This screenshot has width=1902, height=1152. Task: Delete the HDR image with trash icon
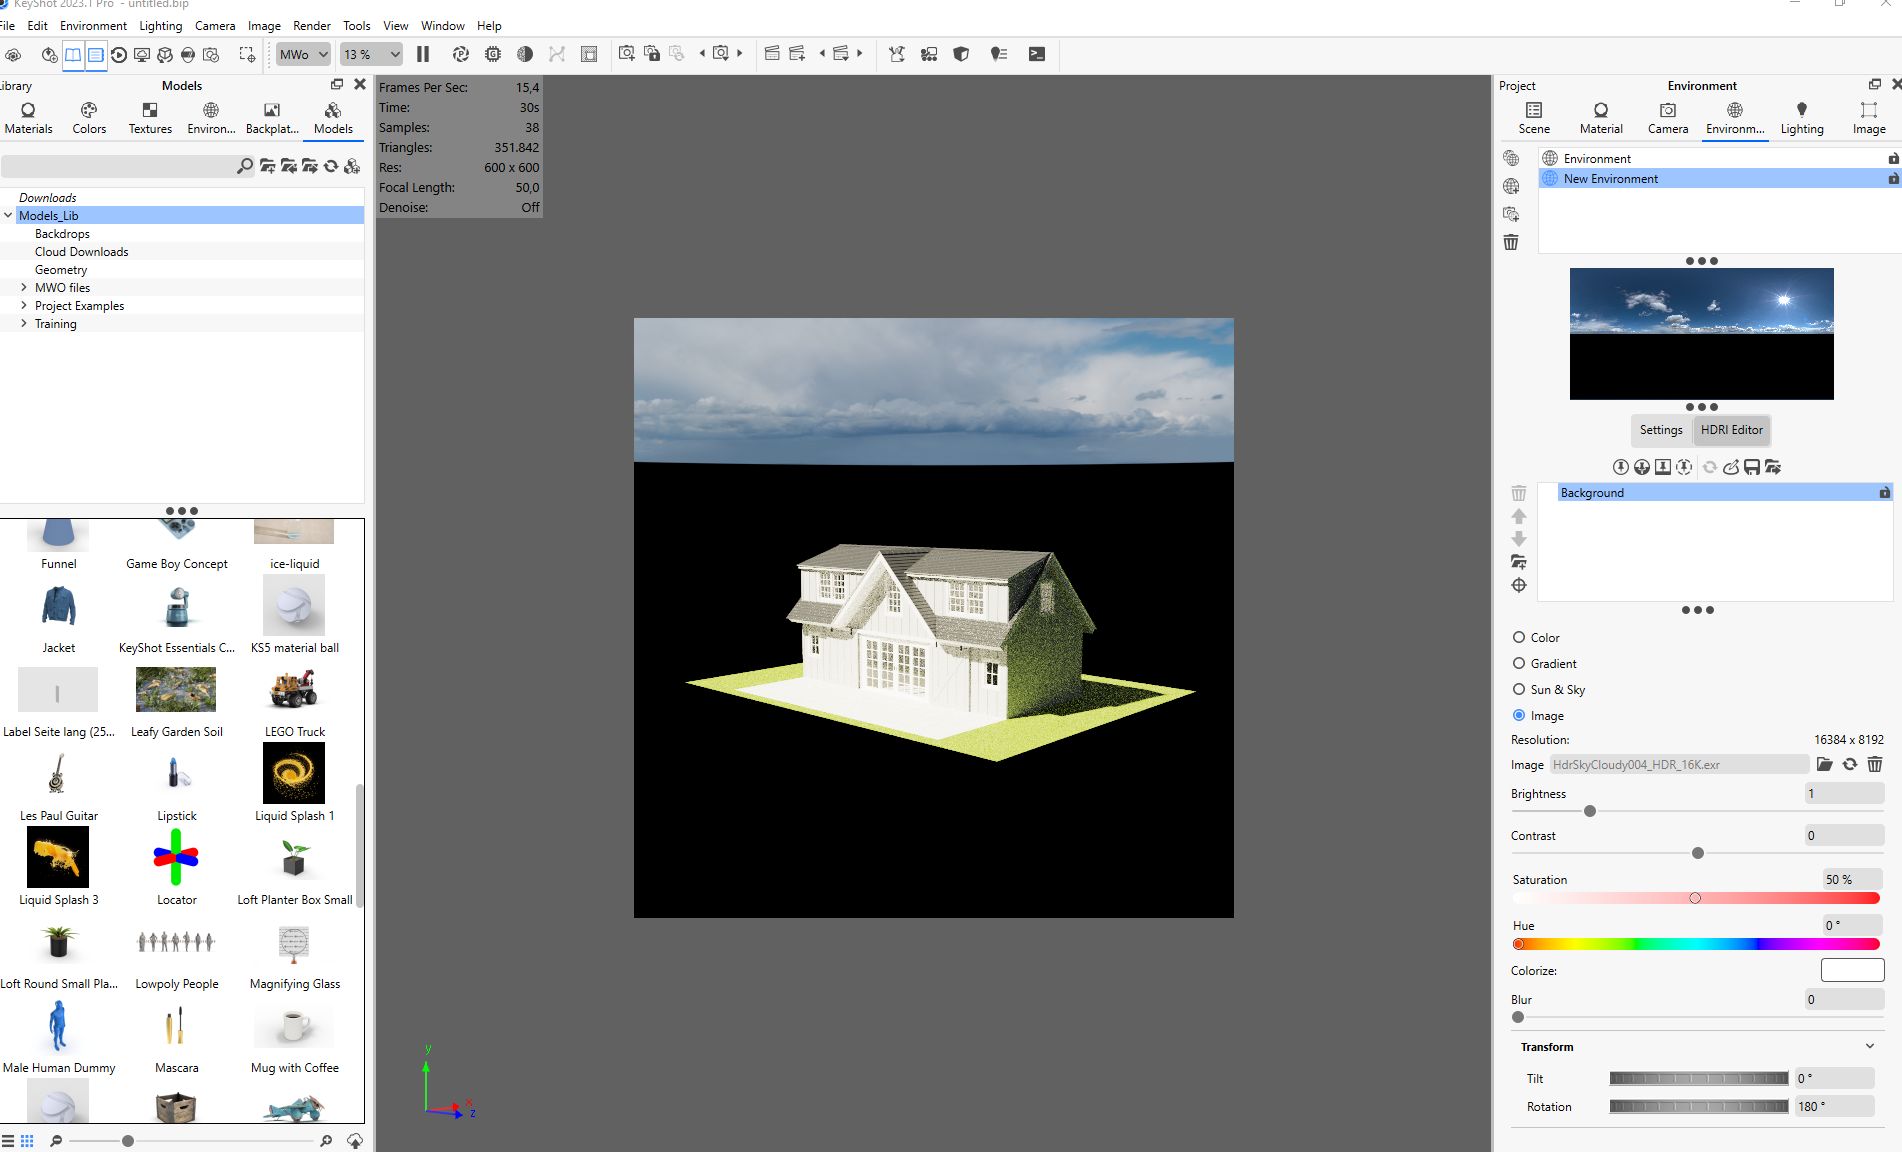coord(1875,764)
